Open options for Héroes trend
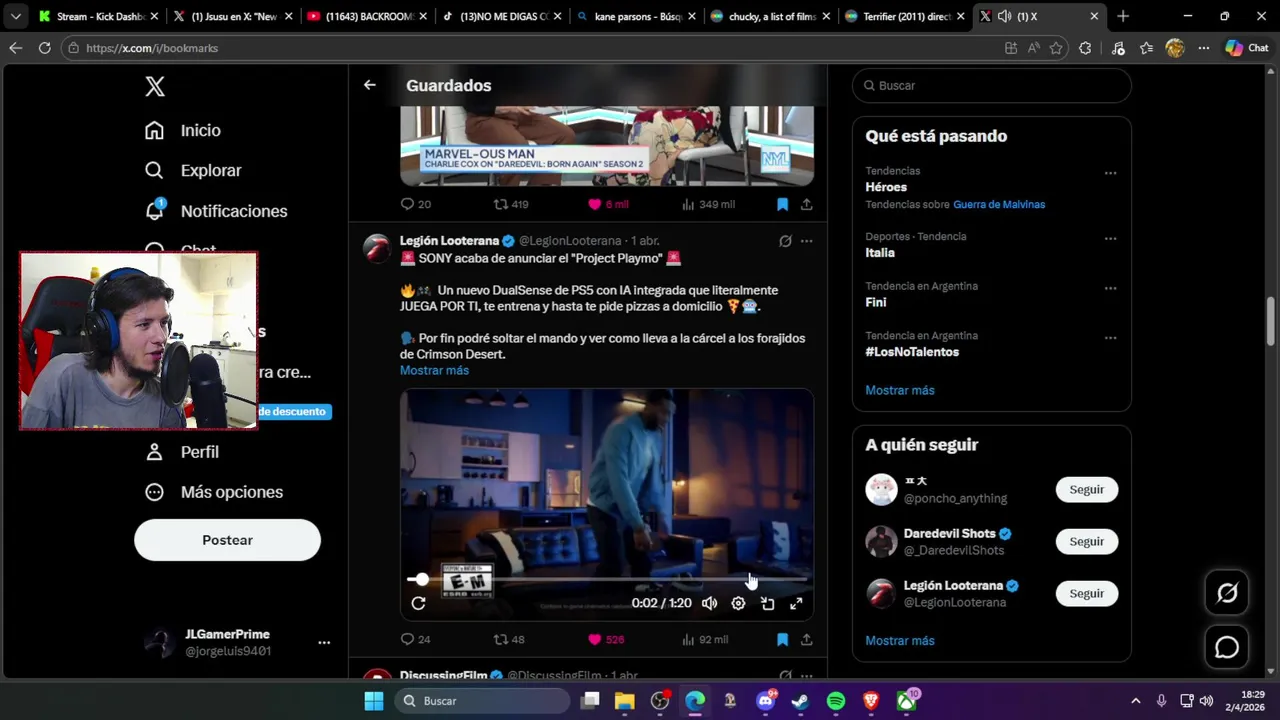This screenshot has height=720, width=1280. pyautogui.click(x=1110, y=173)
